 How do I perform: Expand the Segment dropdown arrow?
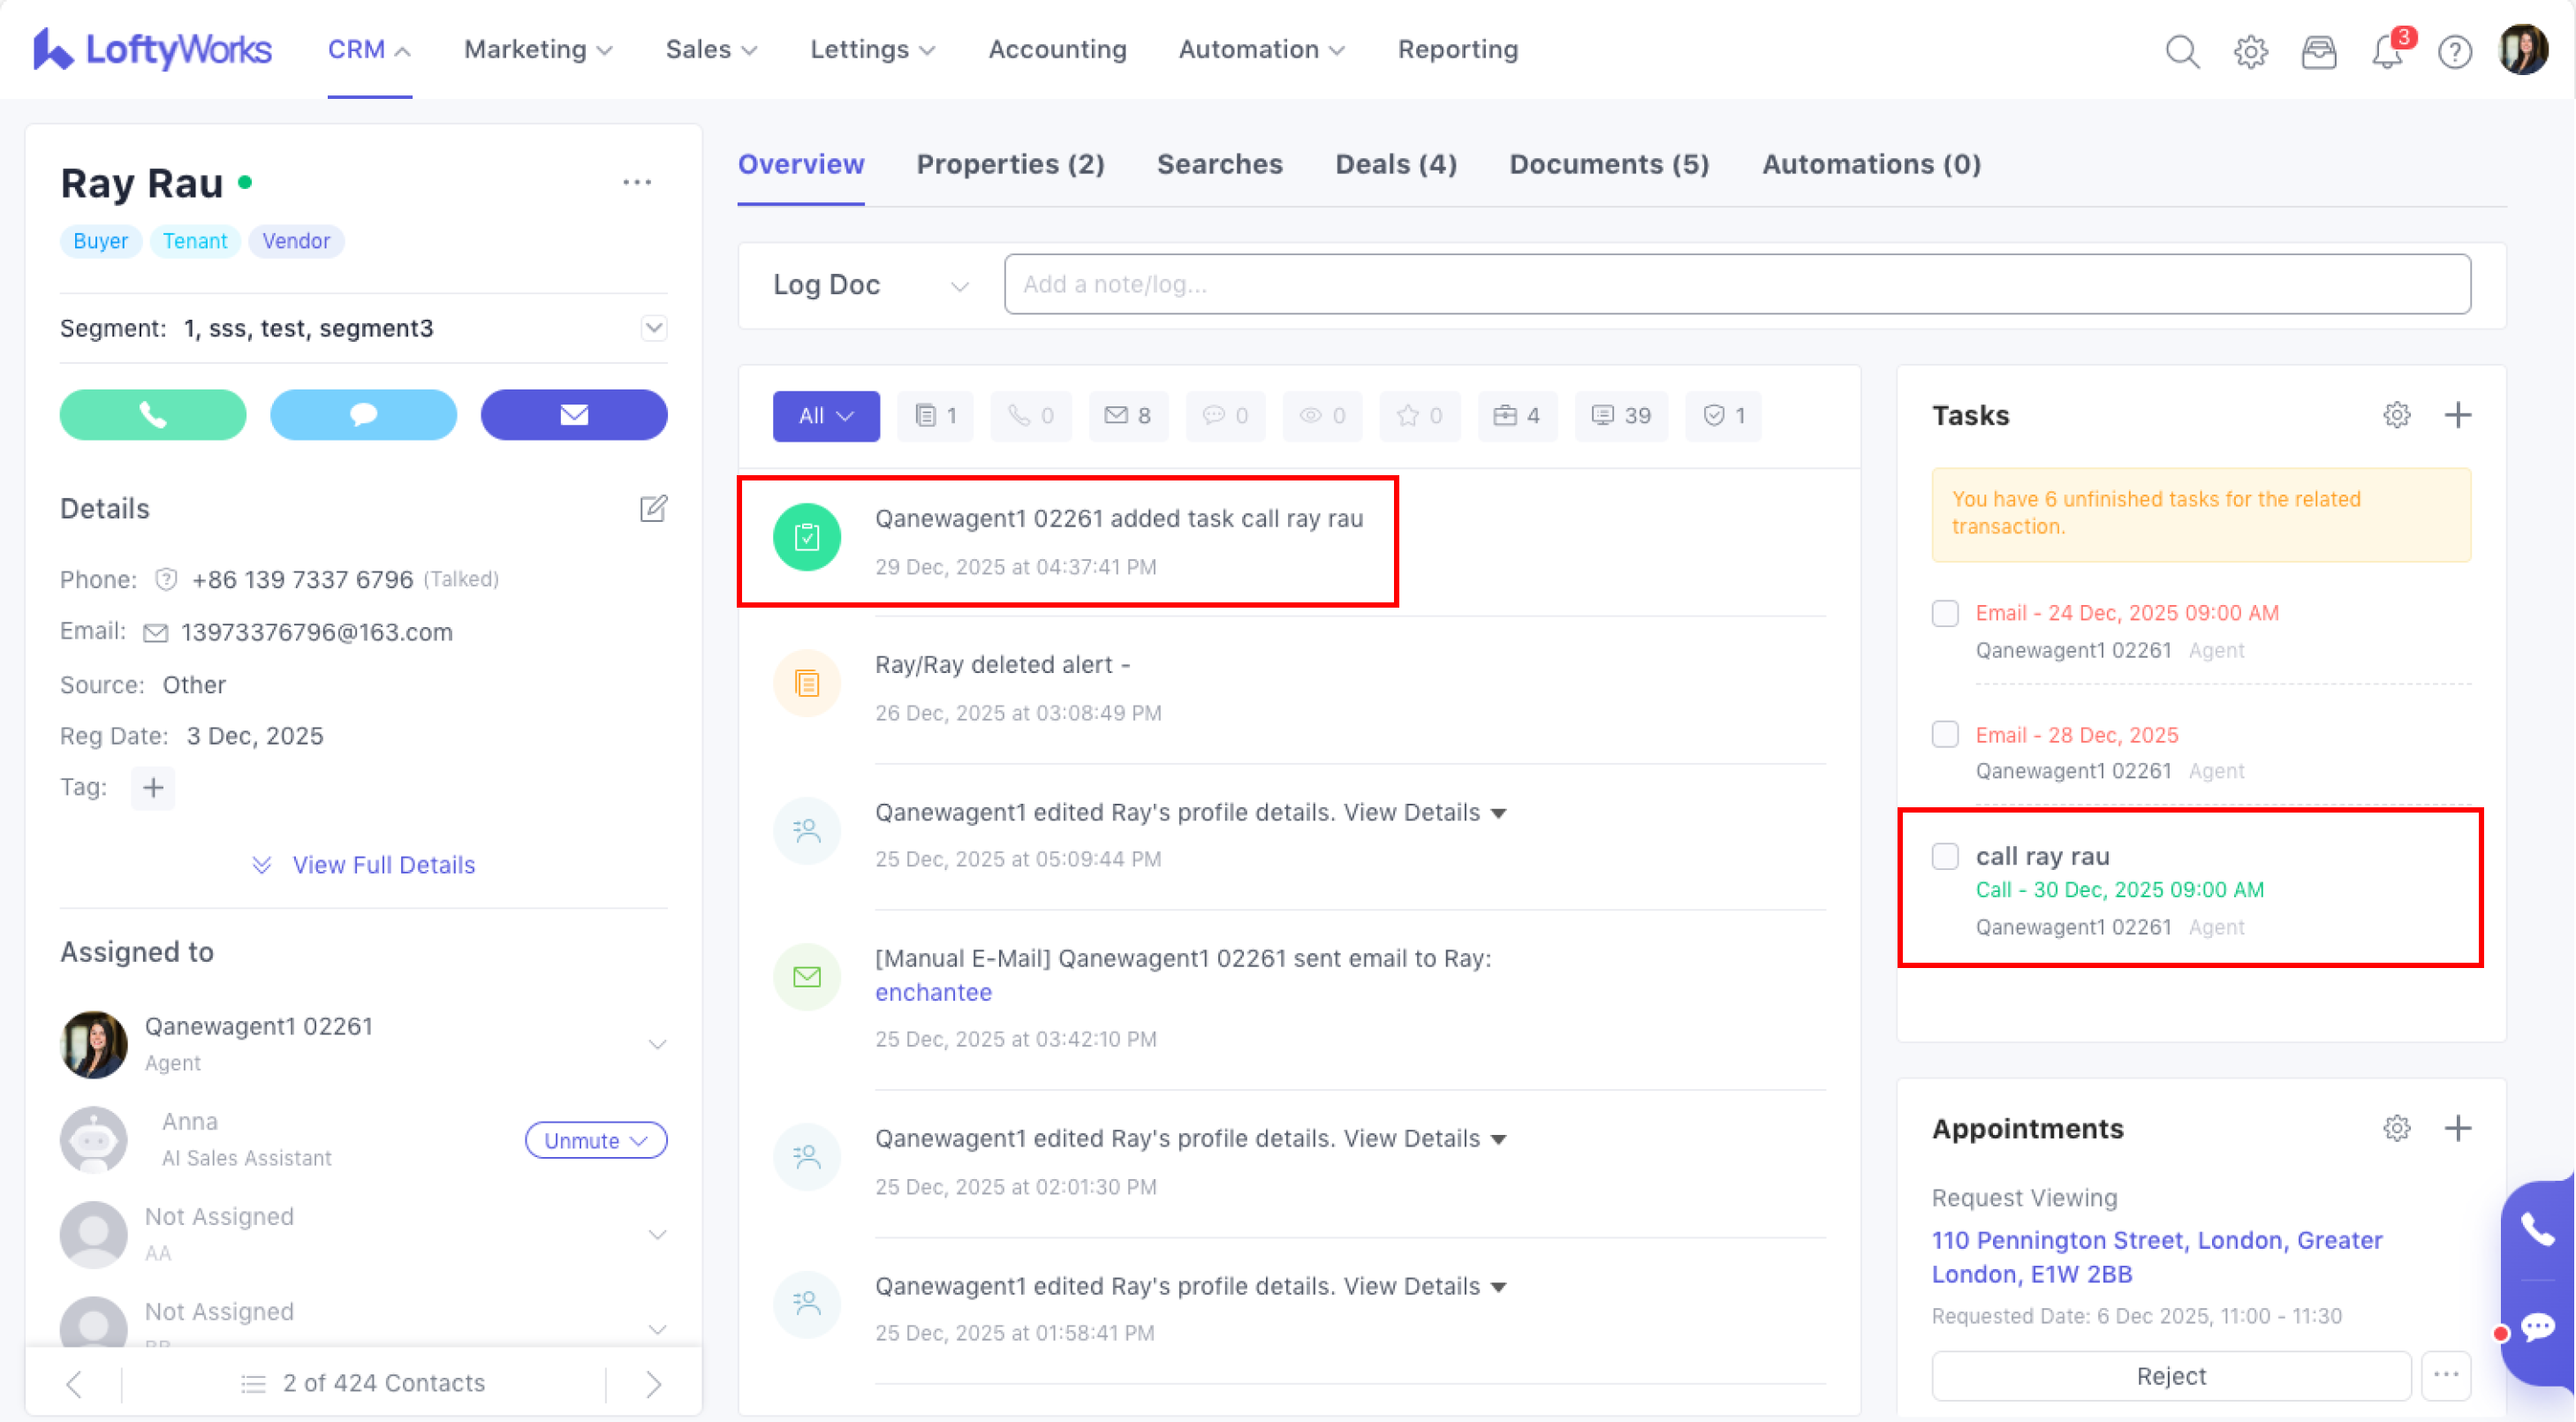coord(653,328)
